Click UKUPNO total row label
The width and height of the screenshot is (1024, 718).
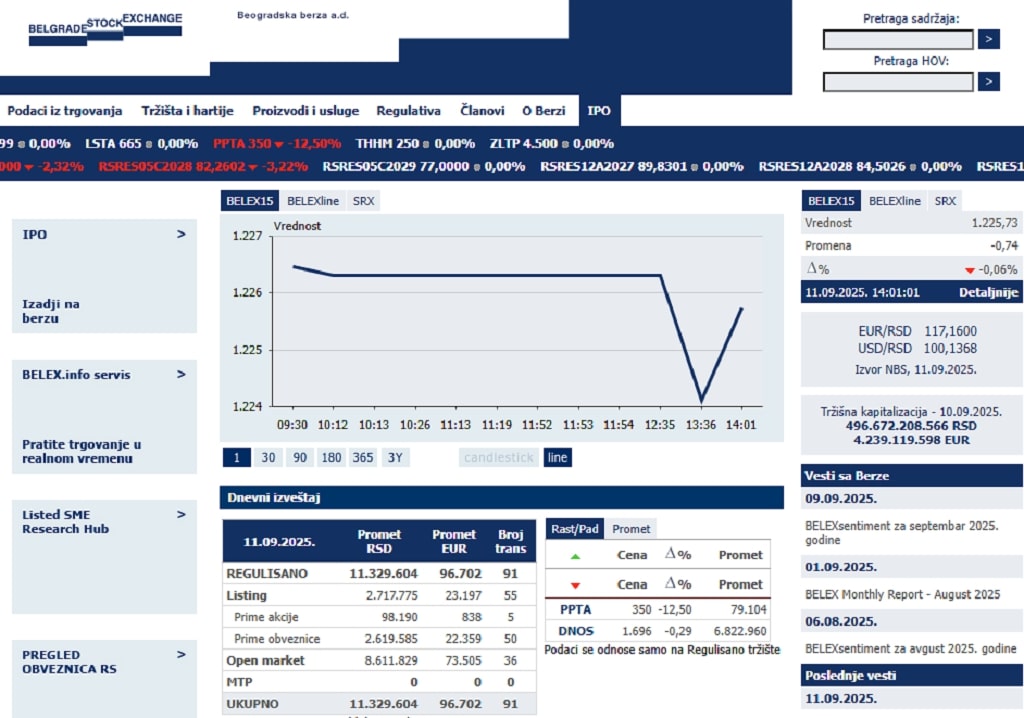[x=252, y=704]
